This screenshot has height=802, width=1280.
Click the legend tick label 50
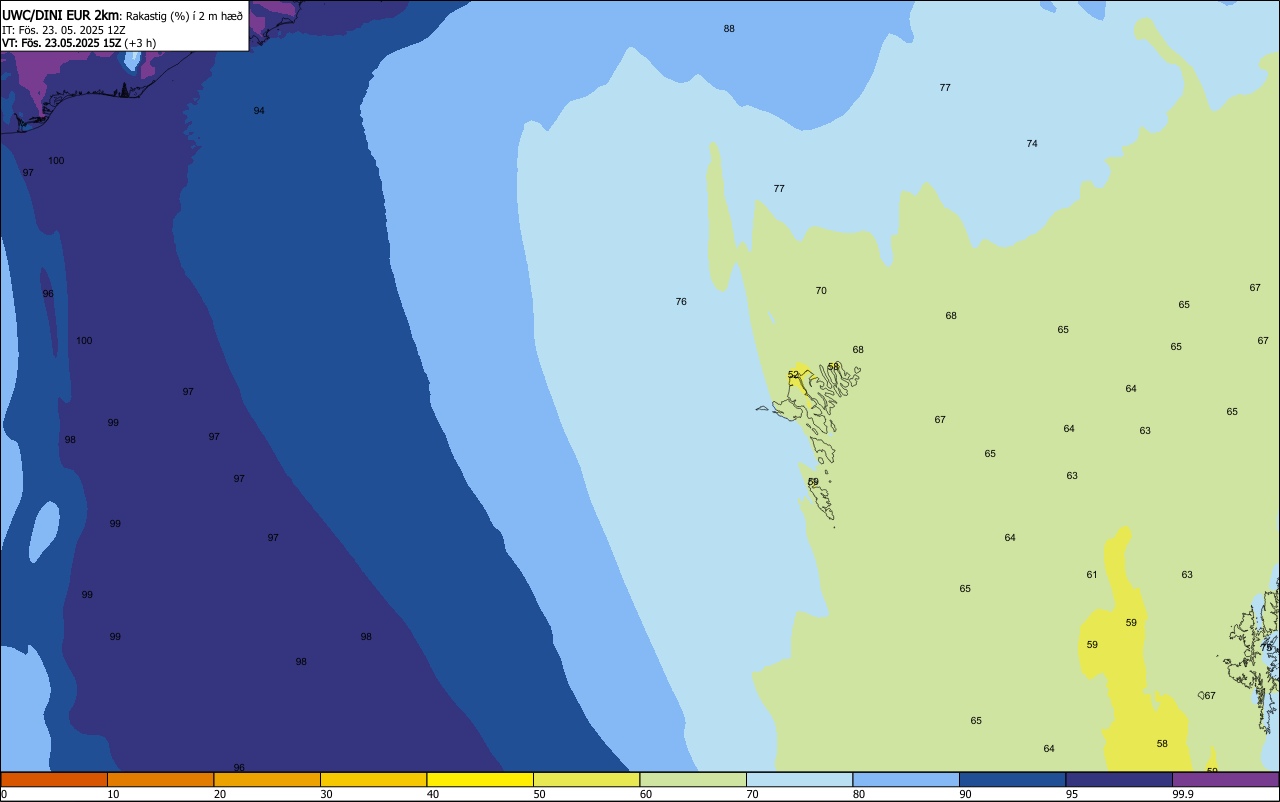tap(539, 794)
